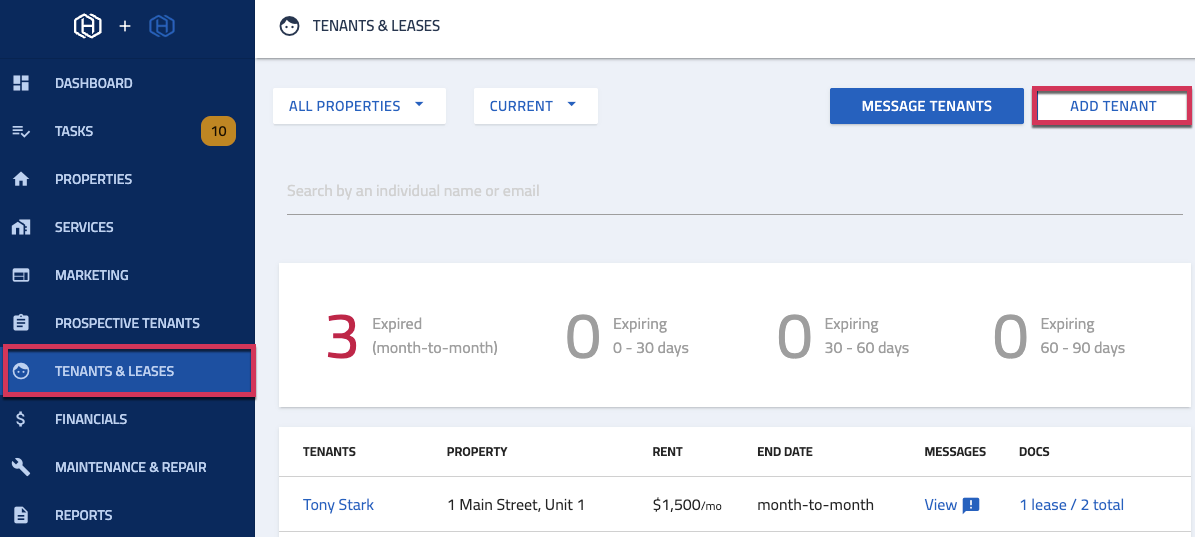The image size is (1195, 537).
Task: Click the Financials dollar sign icon
Action: (21, 419)
